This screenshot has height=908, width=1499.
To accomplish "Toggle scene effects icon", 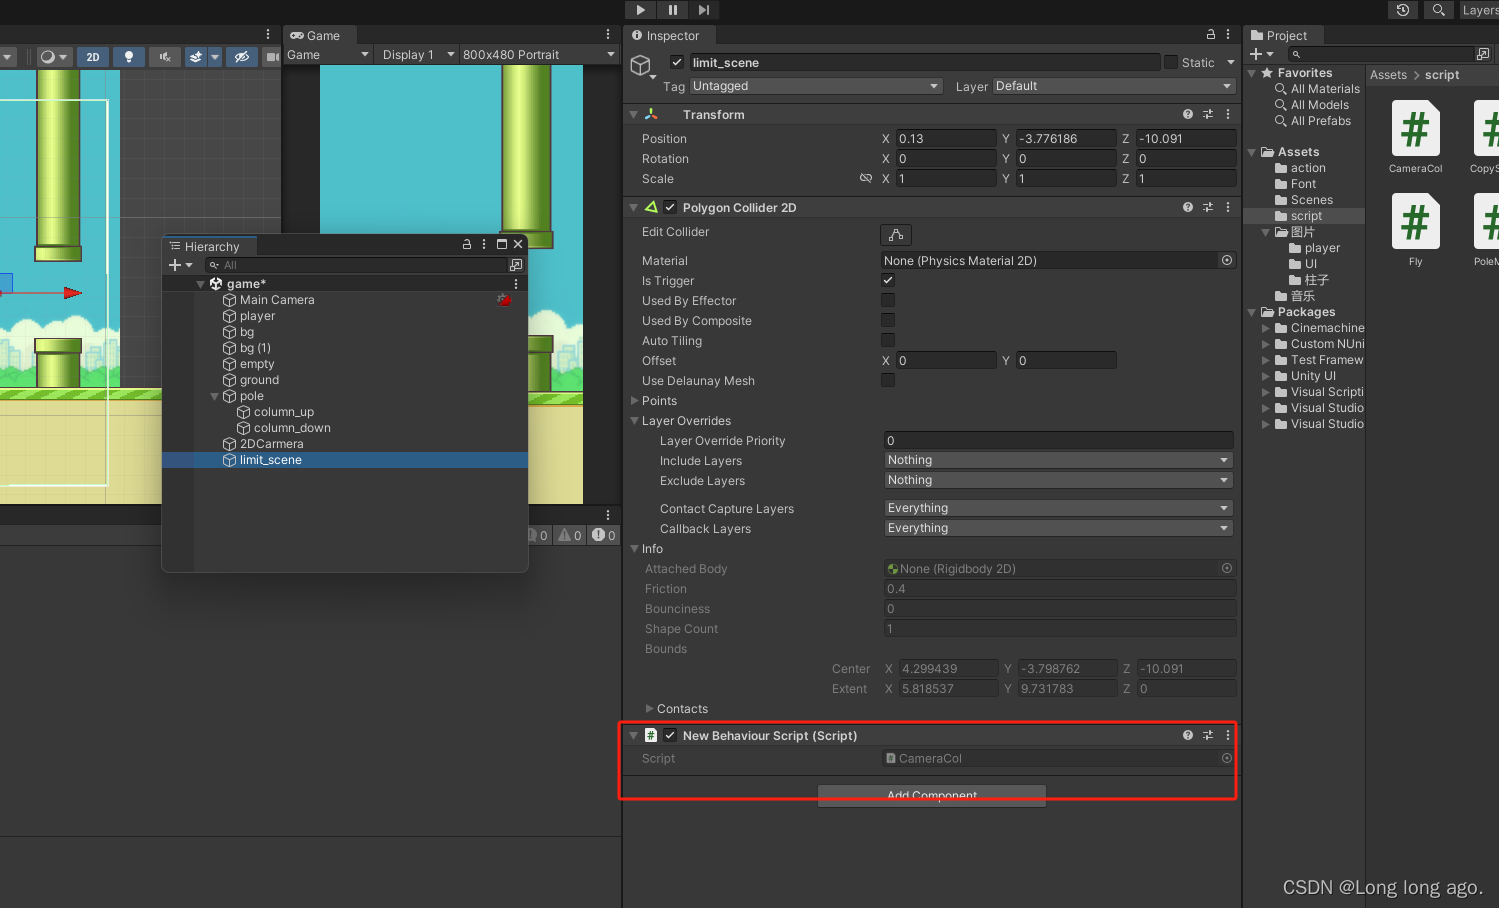I will click(x=196, y=57).
